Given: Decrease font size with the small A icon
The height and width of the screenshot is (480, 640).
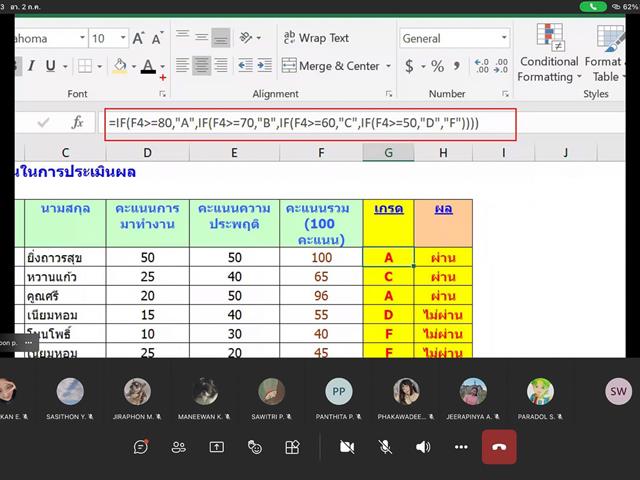Looking at the screenshot, I should 157,38.
